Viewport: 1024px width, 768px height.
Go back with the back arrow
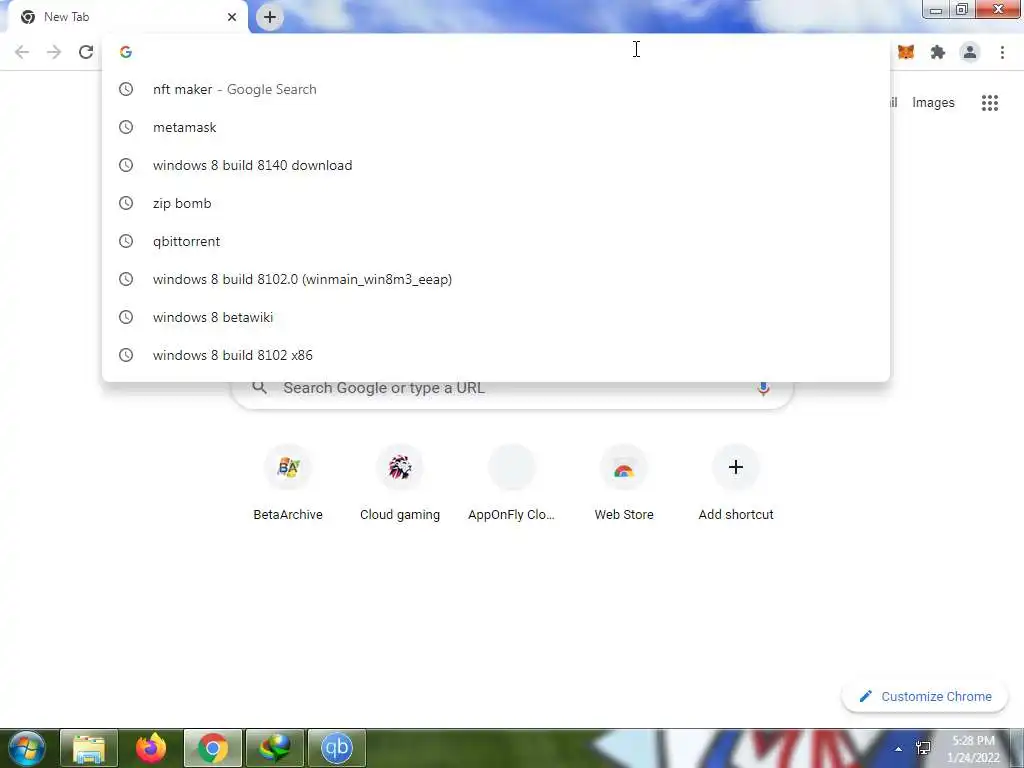(x=22, y=52)
